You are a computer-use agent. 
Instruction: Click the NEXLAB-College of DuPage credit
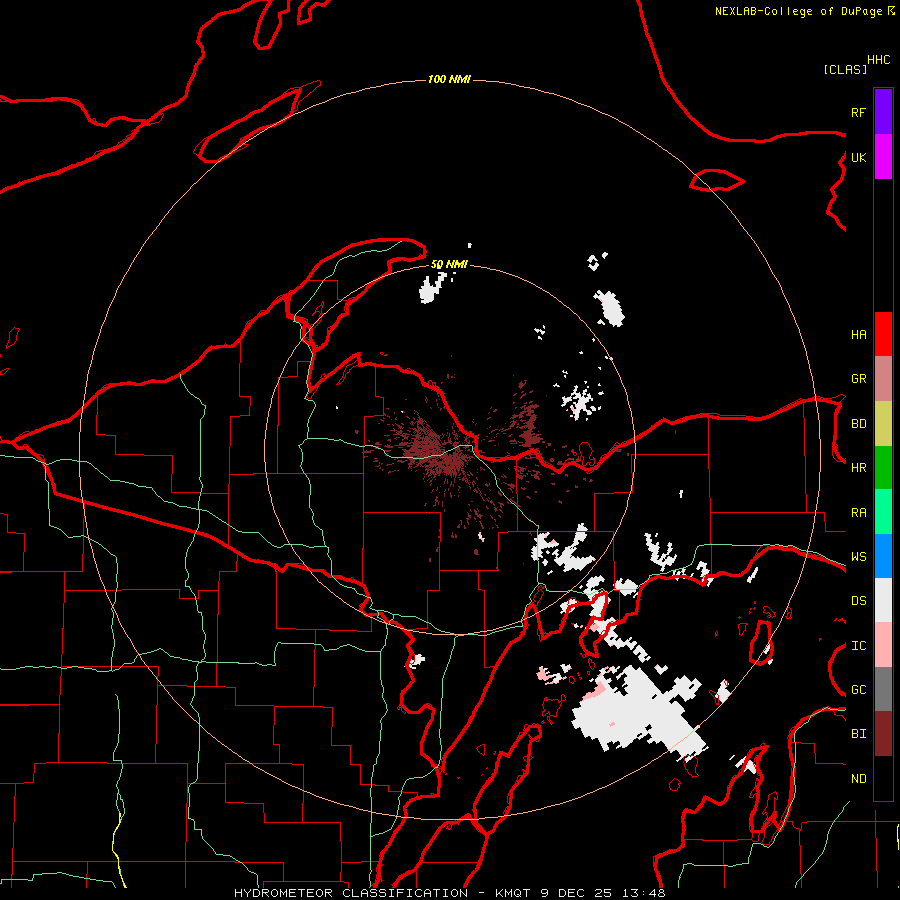pos(805,11)
